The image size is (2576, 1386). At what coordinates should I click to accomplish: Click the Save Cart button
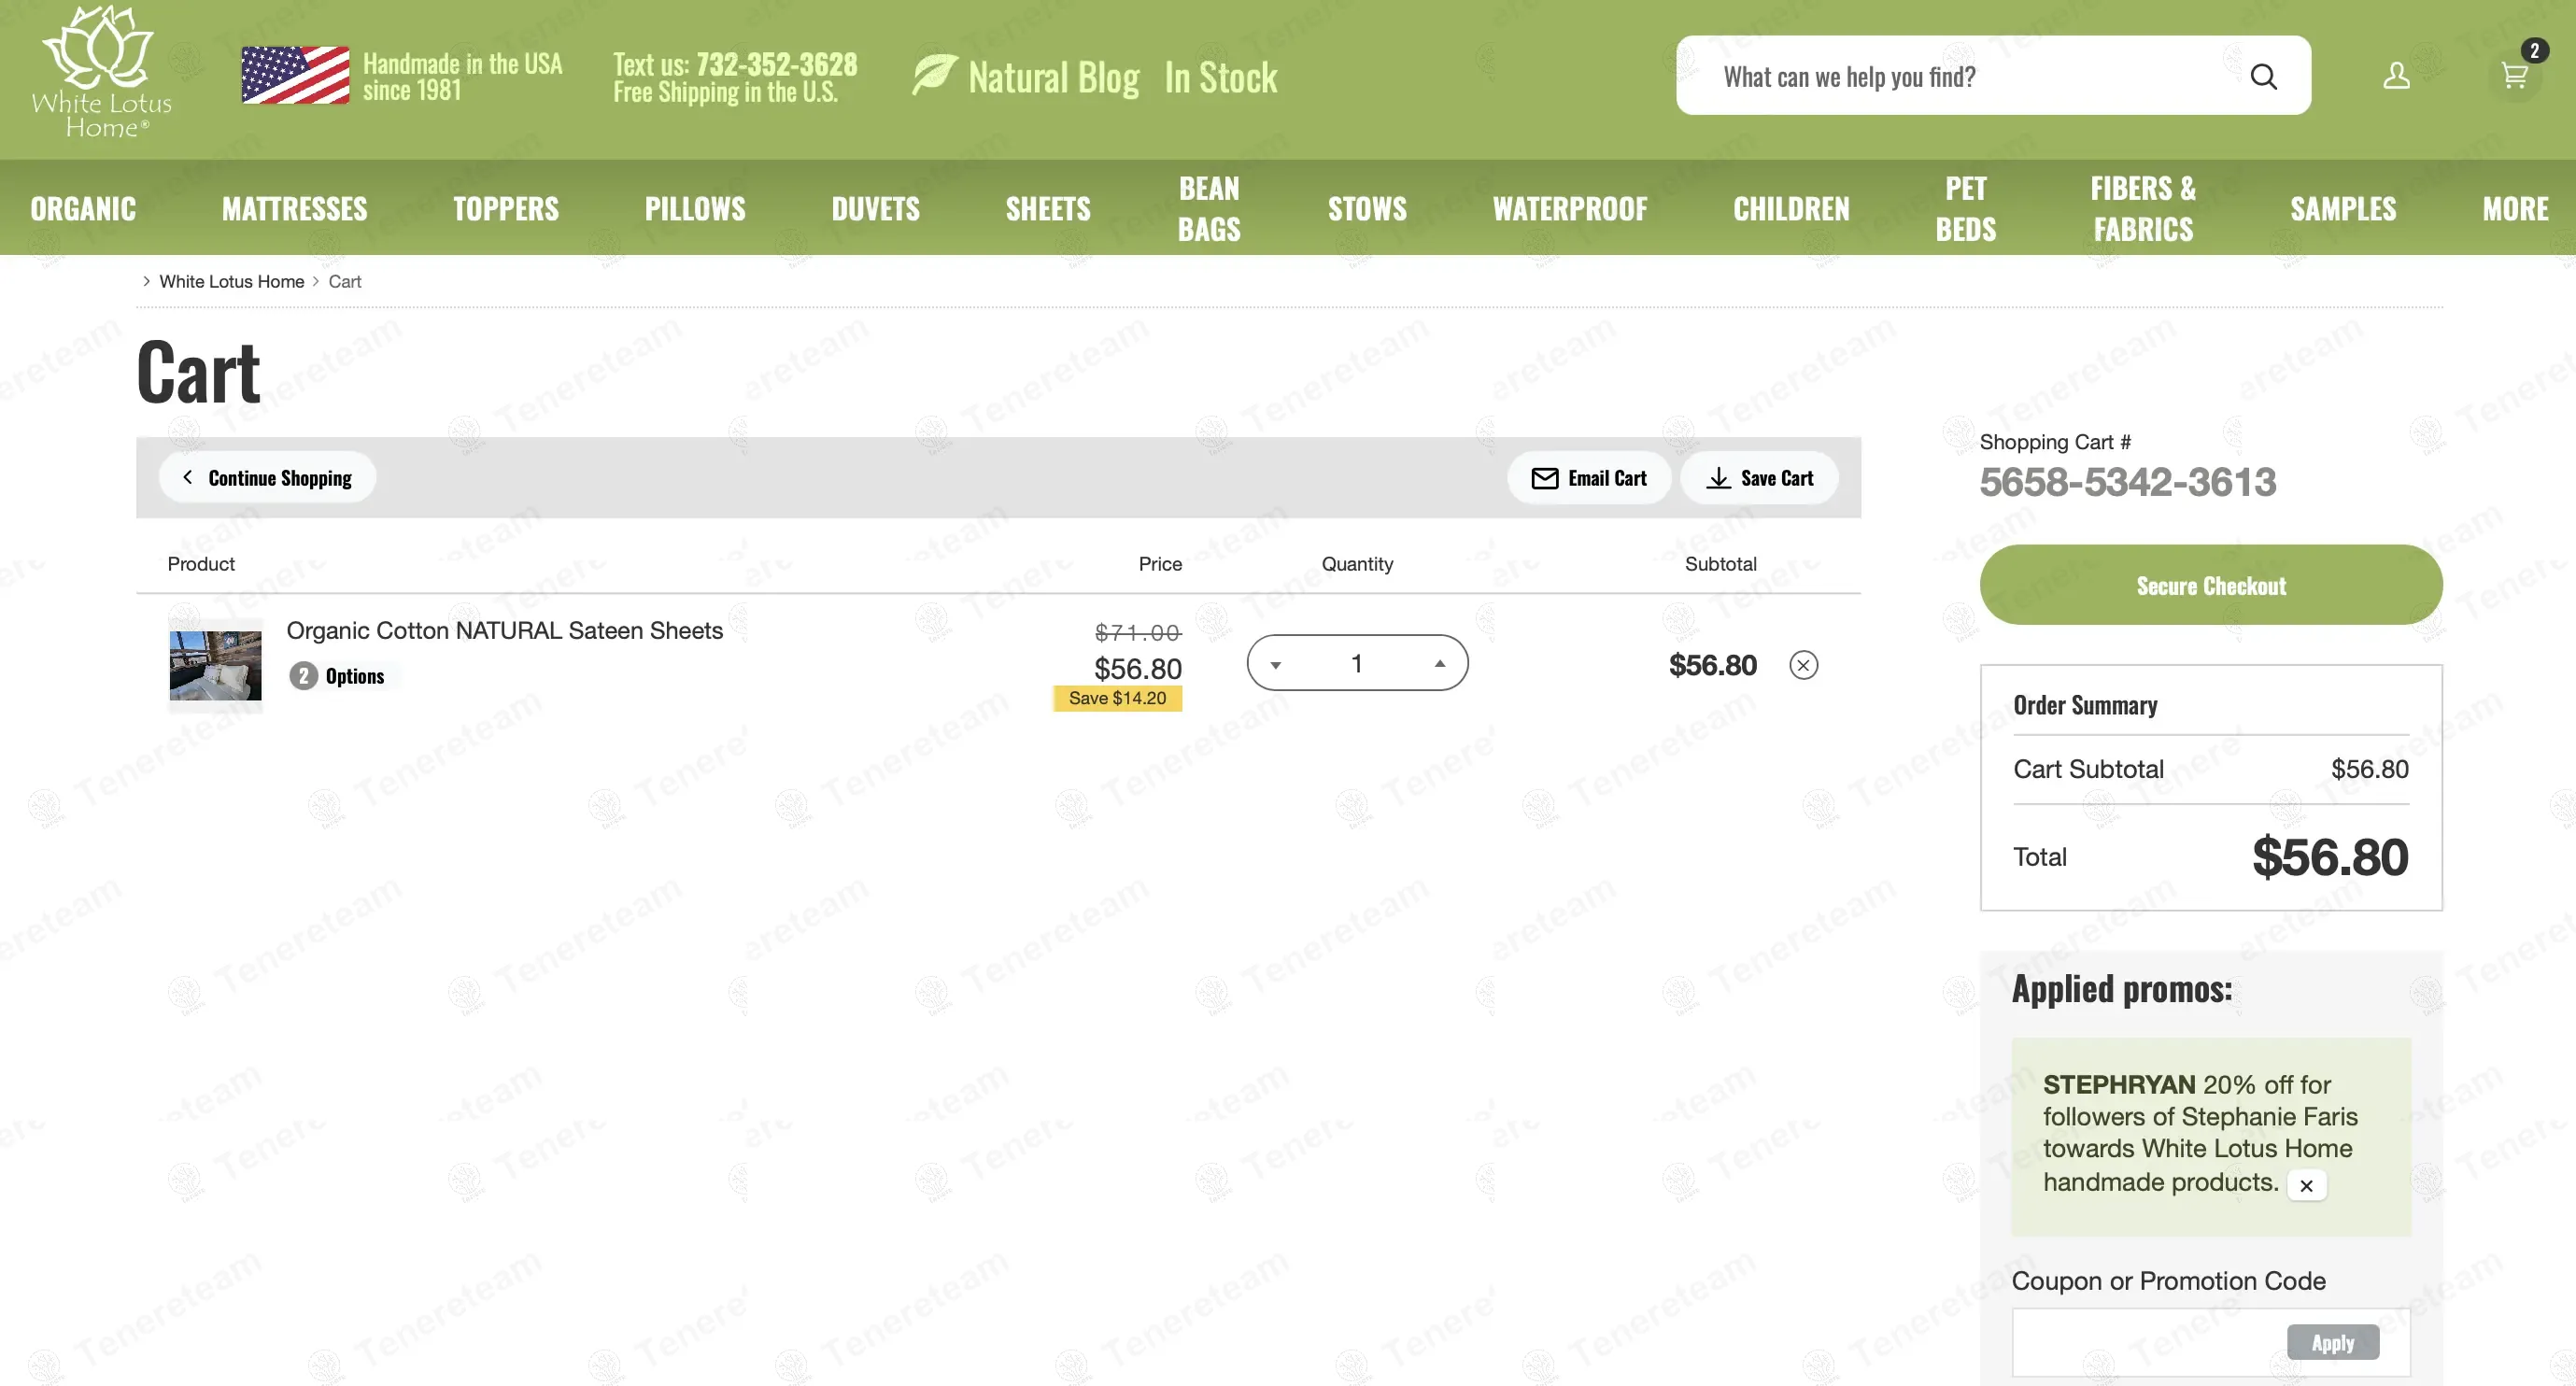pyautogui.click(x=1759, y=478)
